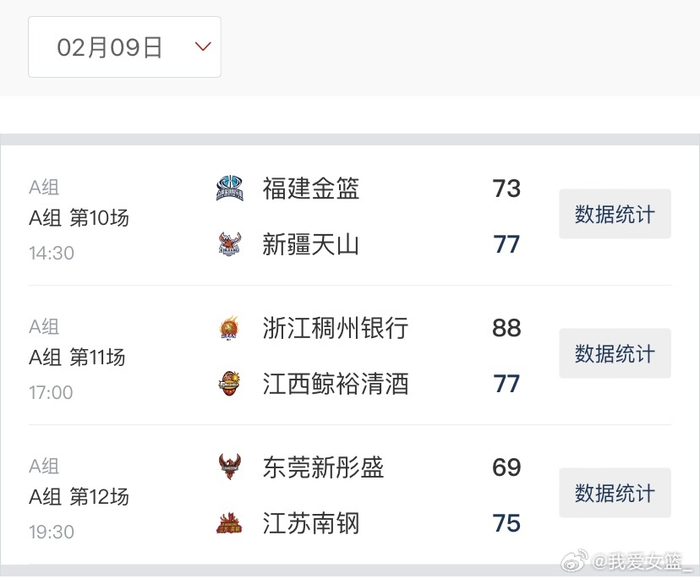Click the Jiangsu Nangang (江苏南钢) team logo
This screenshot has height=579, width=700.
pyautogui.click(x=230, y=523)
